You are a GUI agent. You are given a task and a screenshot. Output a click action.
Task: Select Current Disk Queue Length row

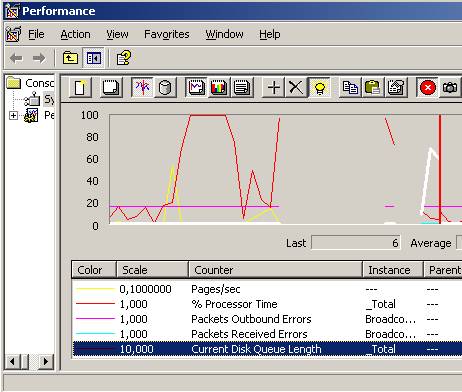click(267, 349)
